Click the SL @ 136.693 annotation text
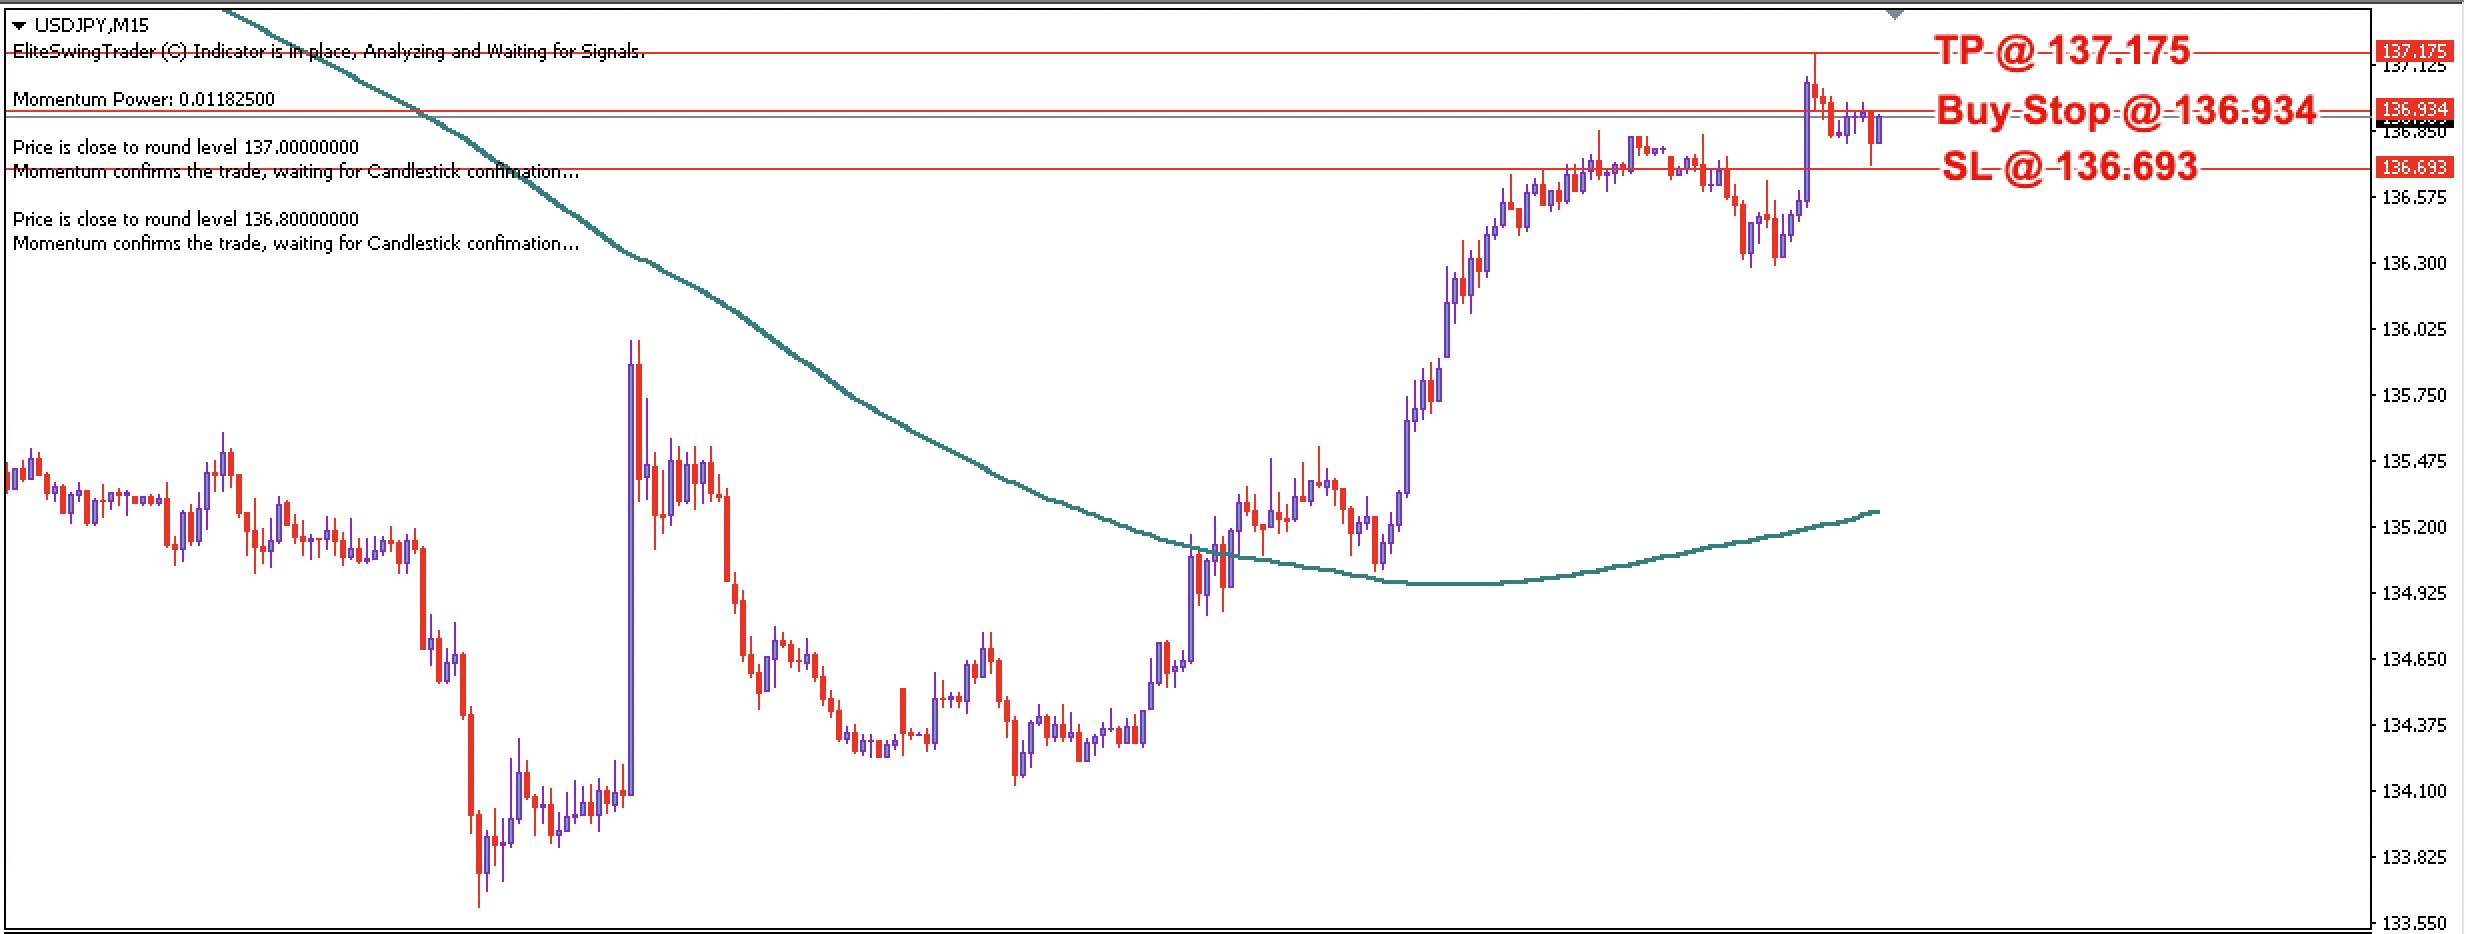 2072,170
